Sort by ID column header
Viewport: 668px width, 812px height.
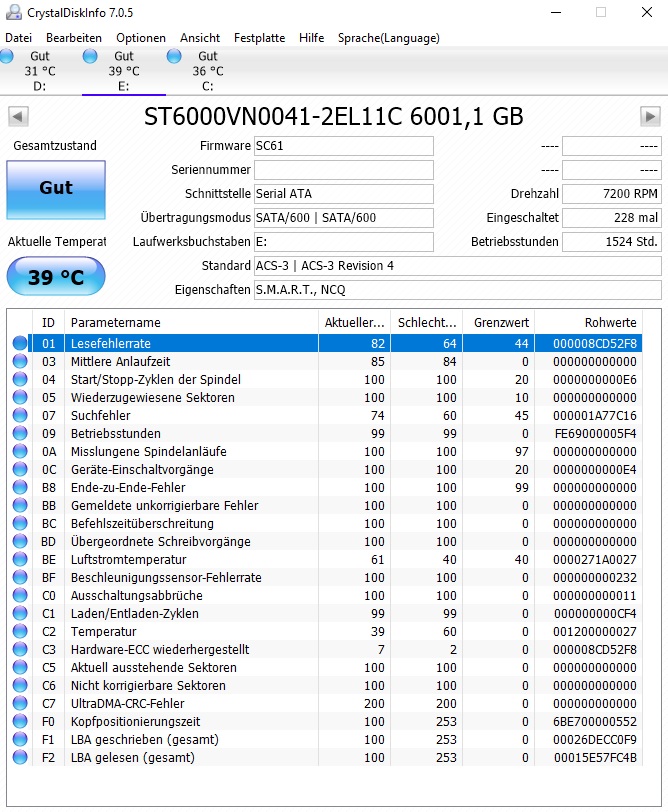(x=48, y=323)
